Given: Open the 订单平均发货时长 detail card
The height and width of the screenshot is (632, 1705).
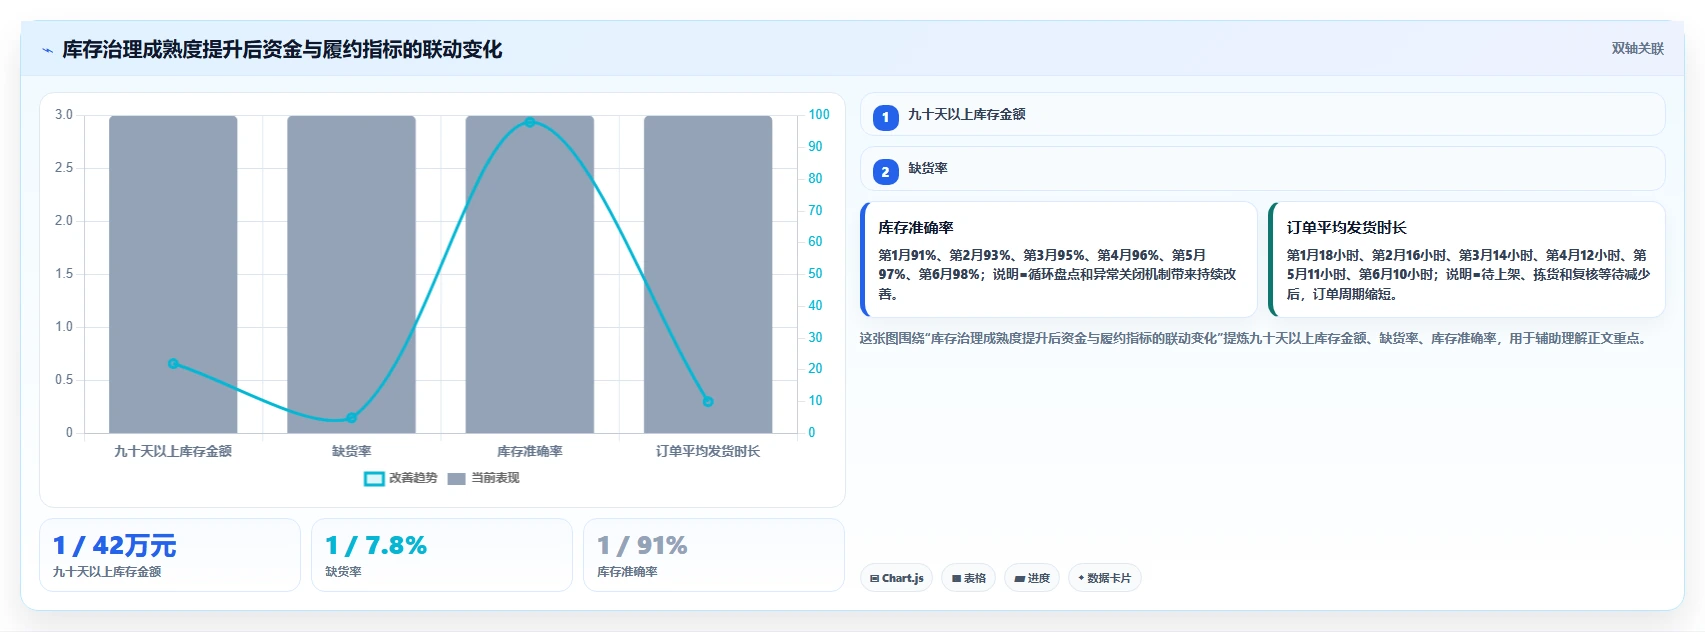Looking at the screenshot, I should tap(1466, 260).
